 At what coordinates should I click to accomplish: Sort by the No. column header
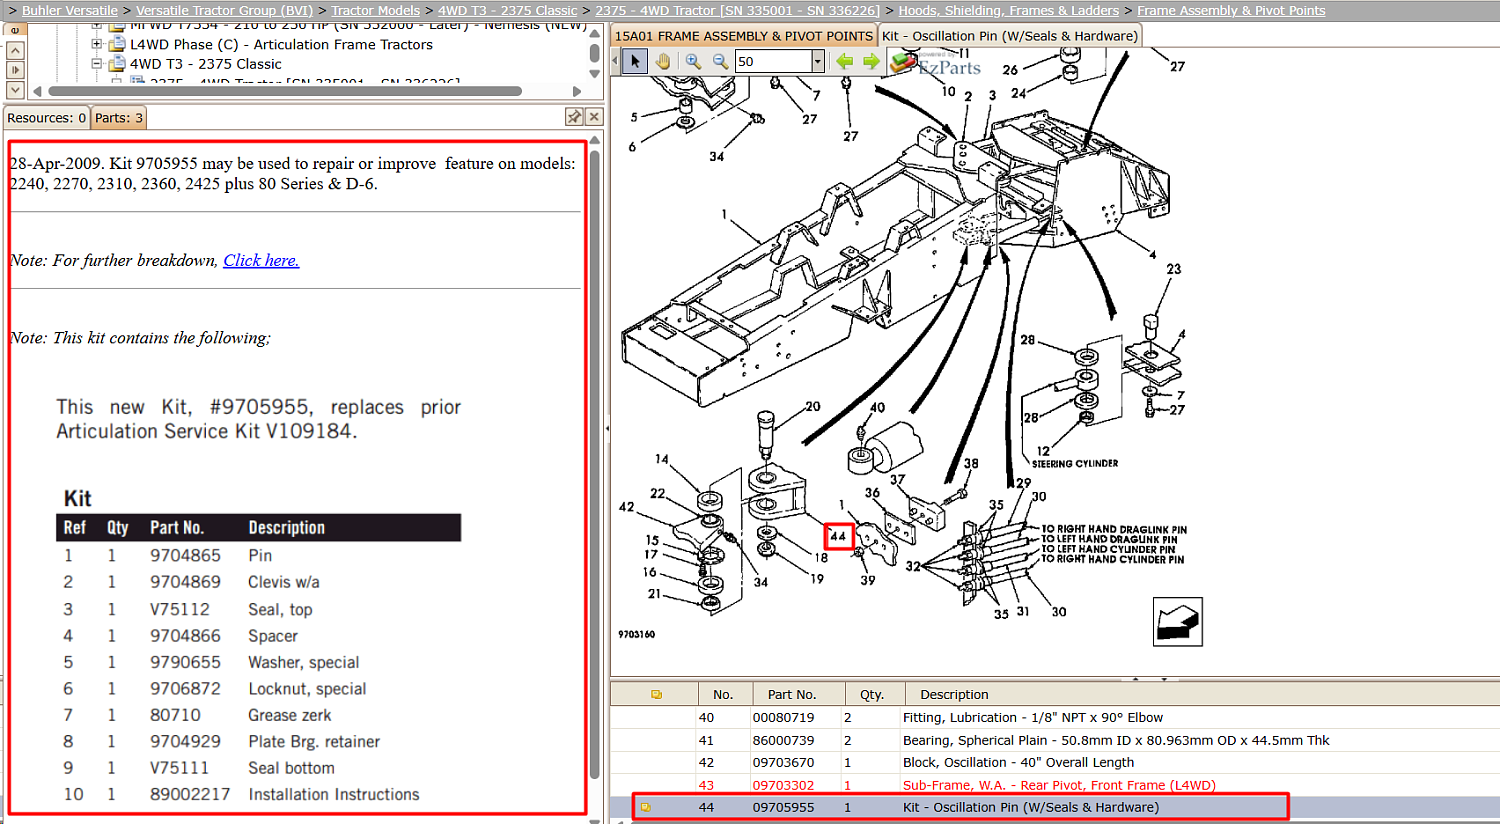click(723, 694)
